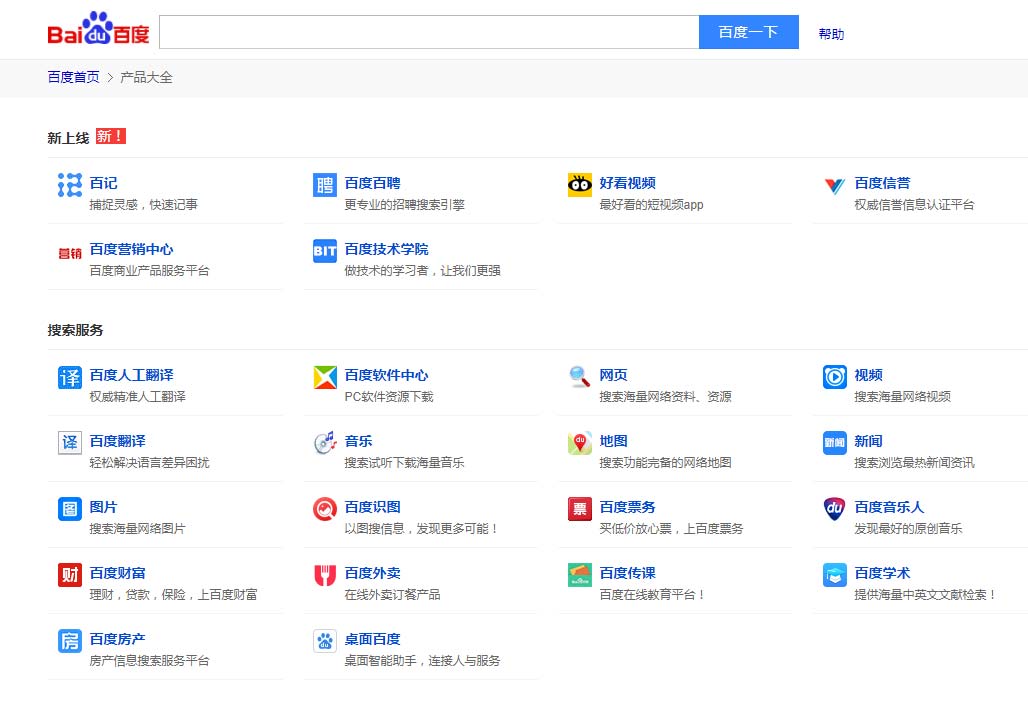
Task: Focus the Baidu search input box
Action: point(429,32)
